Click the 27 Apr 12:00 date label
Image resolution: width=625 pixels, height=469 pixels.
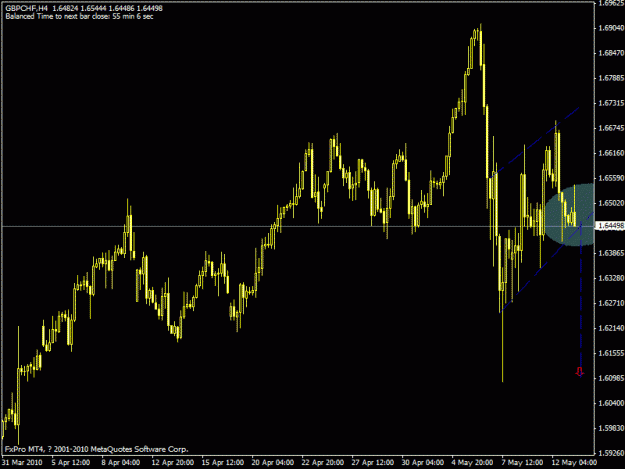373,463
